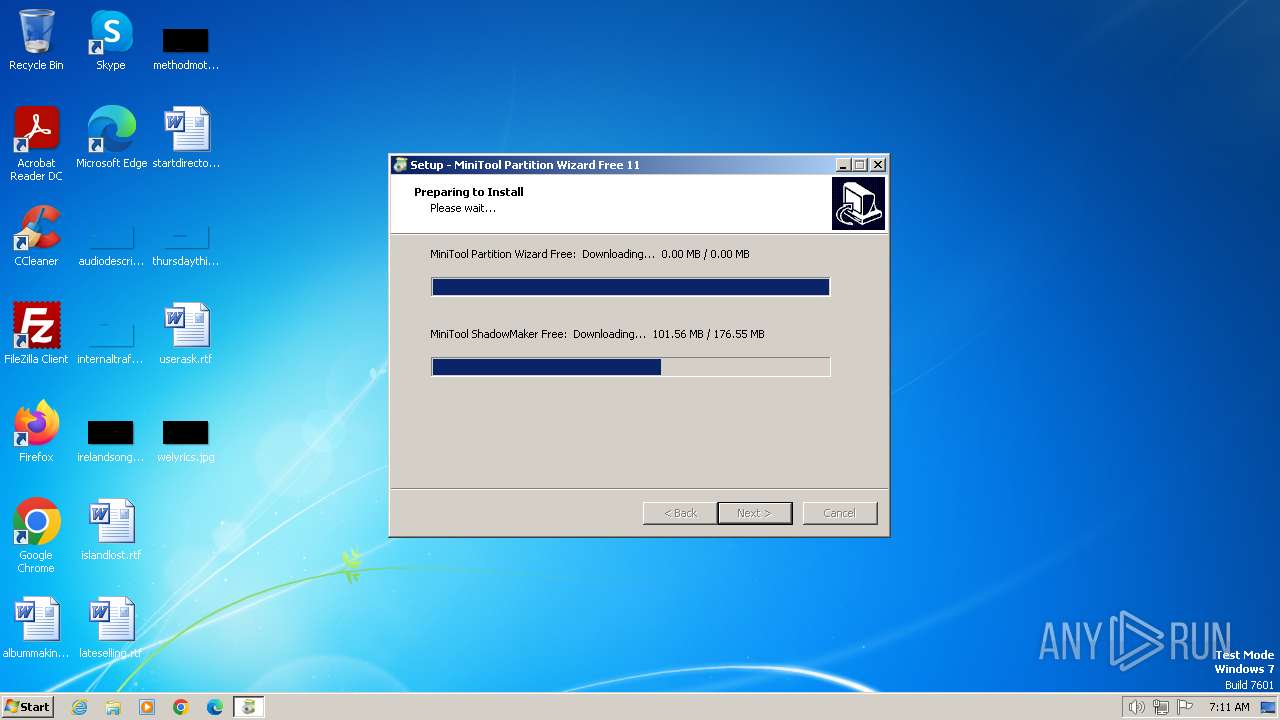Select the irelandsong desktop file
This screenshot has height=720, width=1280.
point(111,440)
